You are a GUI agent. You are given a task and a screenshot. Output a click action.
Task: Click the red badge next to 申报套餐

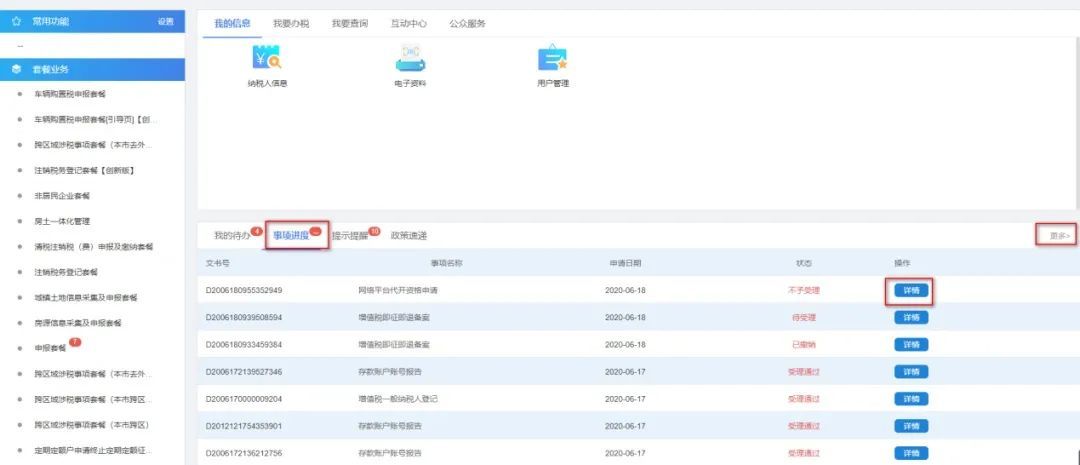[75, 343]
